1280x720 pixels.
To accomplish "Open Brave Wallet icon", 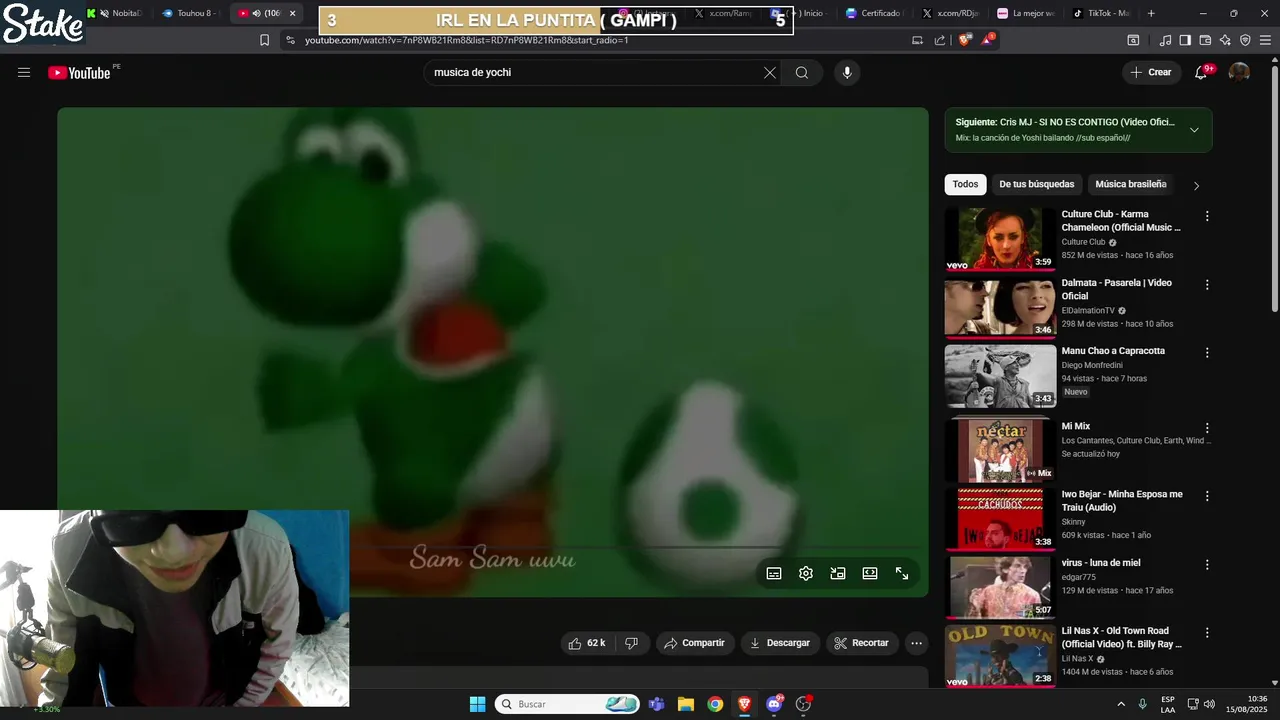I will 1205,40.
